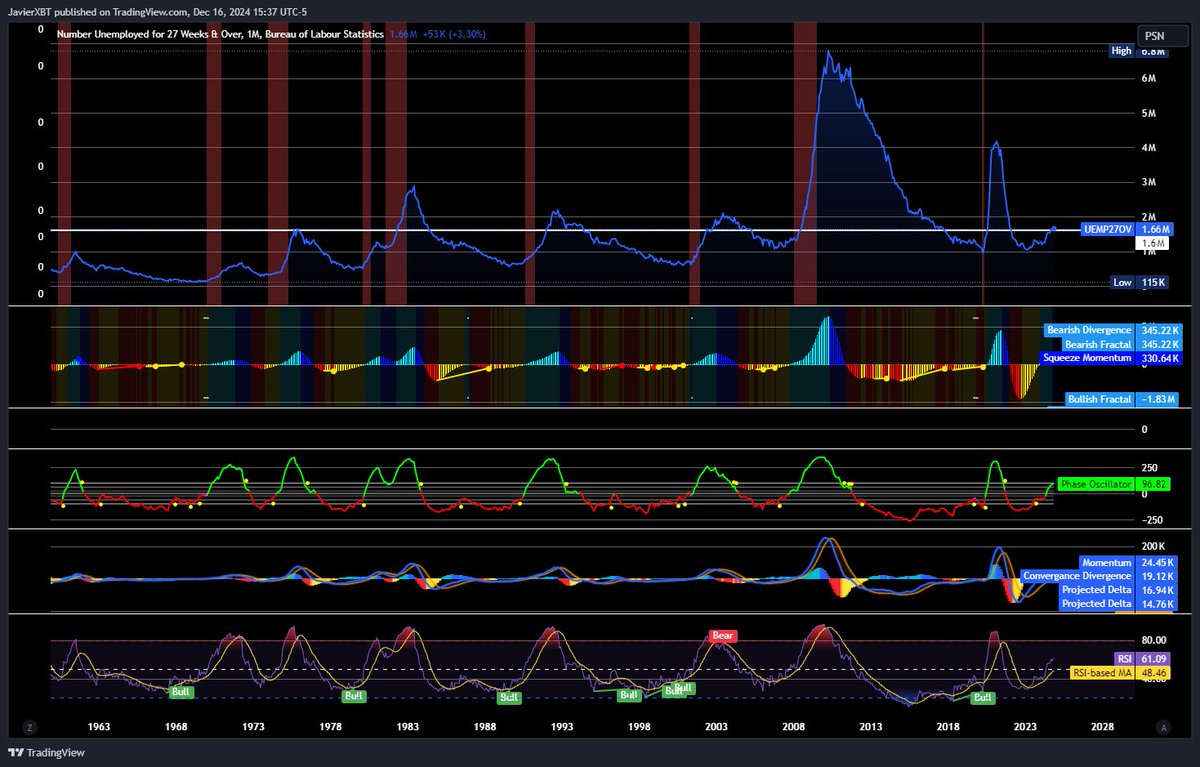Select the chart title 'Number Unemployed for 27 Weeks & Over'

150,34
